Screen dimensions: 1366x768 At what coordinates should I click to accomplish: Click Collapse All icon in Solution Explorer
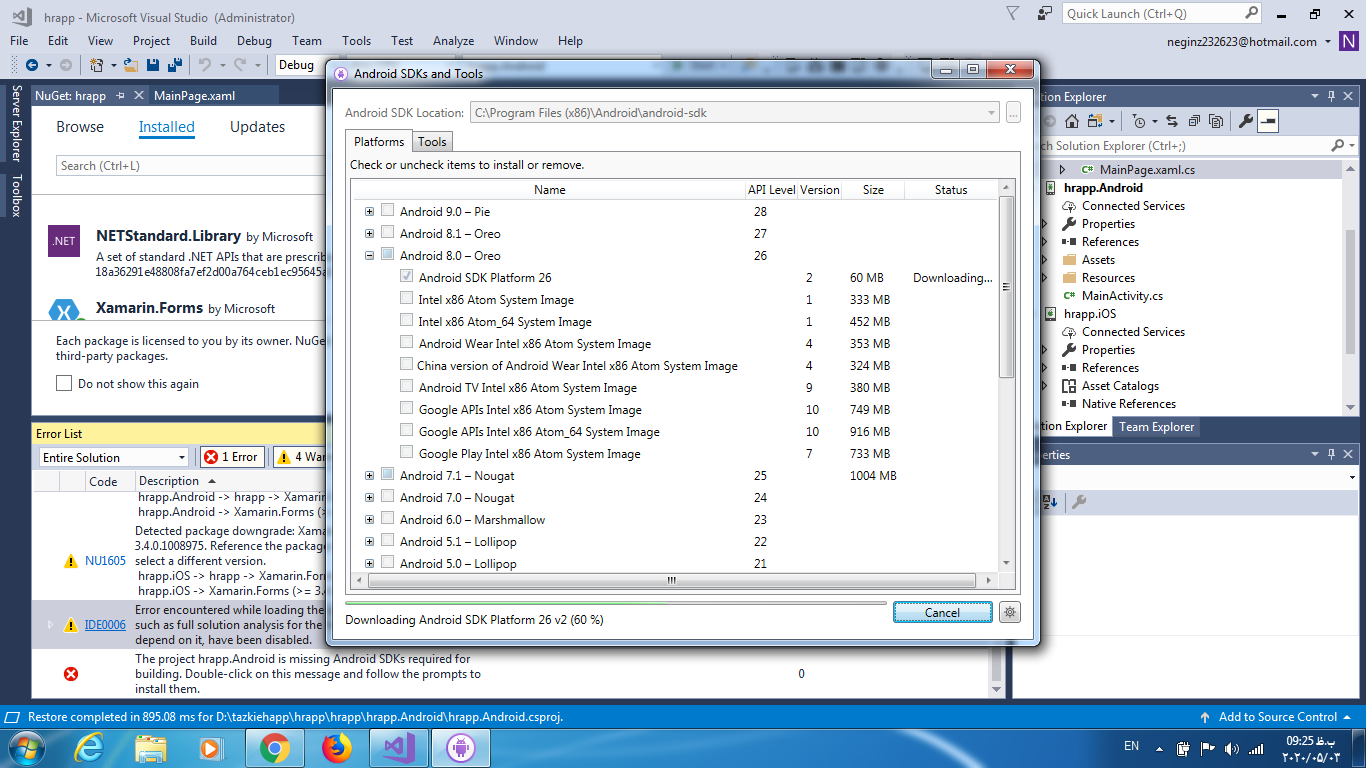pos(1194,121)
